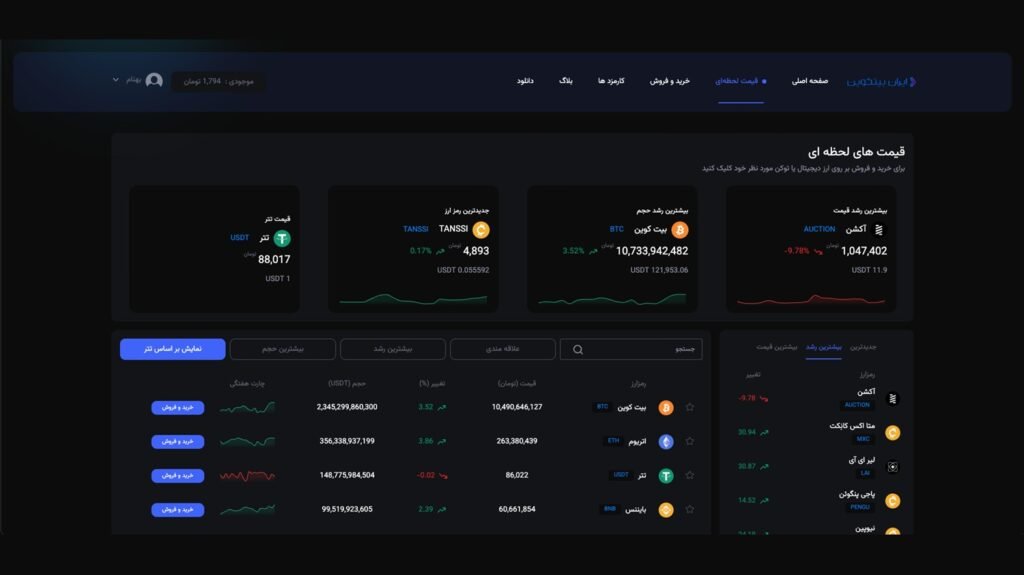Click the AUCTION coin icon in sidebar list
1024x575 pixels.
click(x=893, y=398)
